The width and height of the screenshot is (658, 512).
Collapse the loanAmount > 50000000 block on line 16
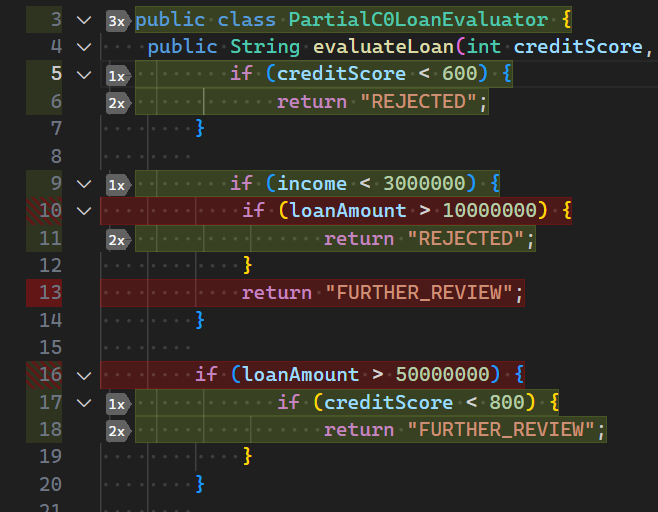click(x=84, y=375)
